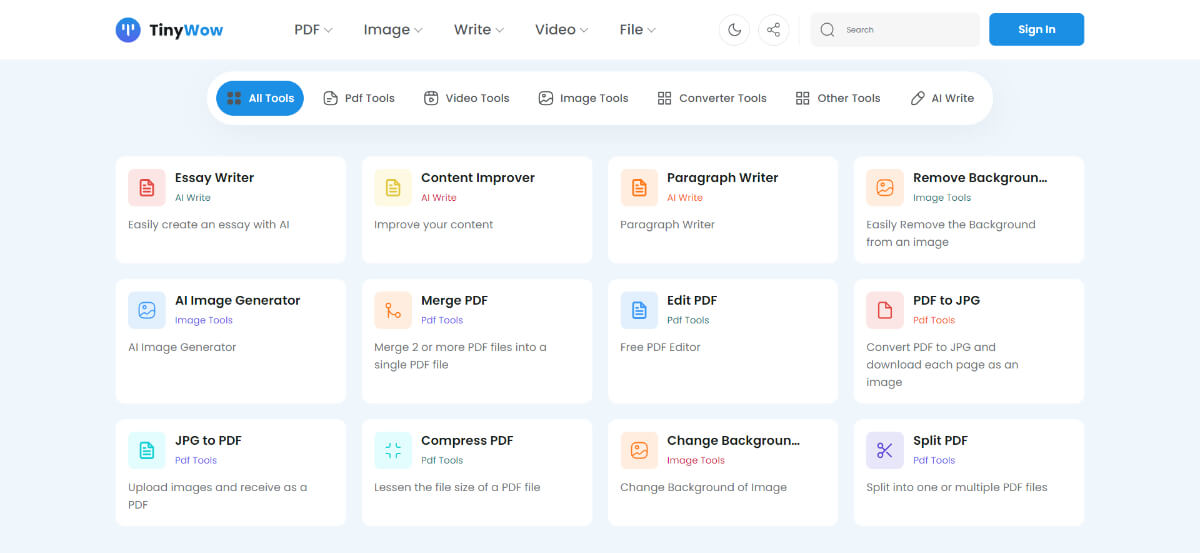Screen dimensions: 1200x553
Task: Expand the Video dropdown menu
Action: (562, 30)
